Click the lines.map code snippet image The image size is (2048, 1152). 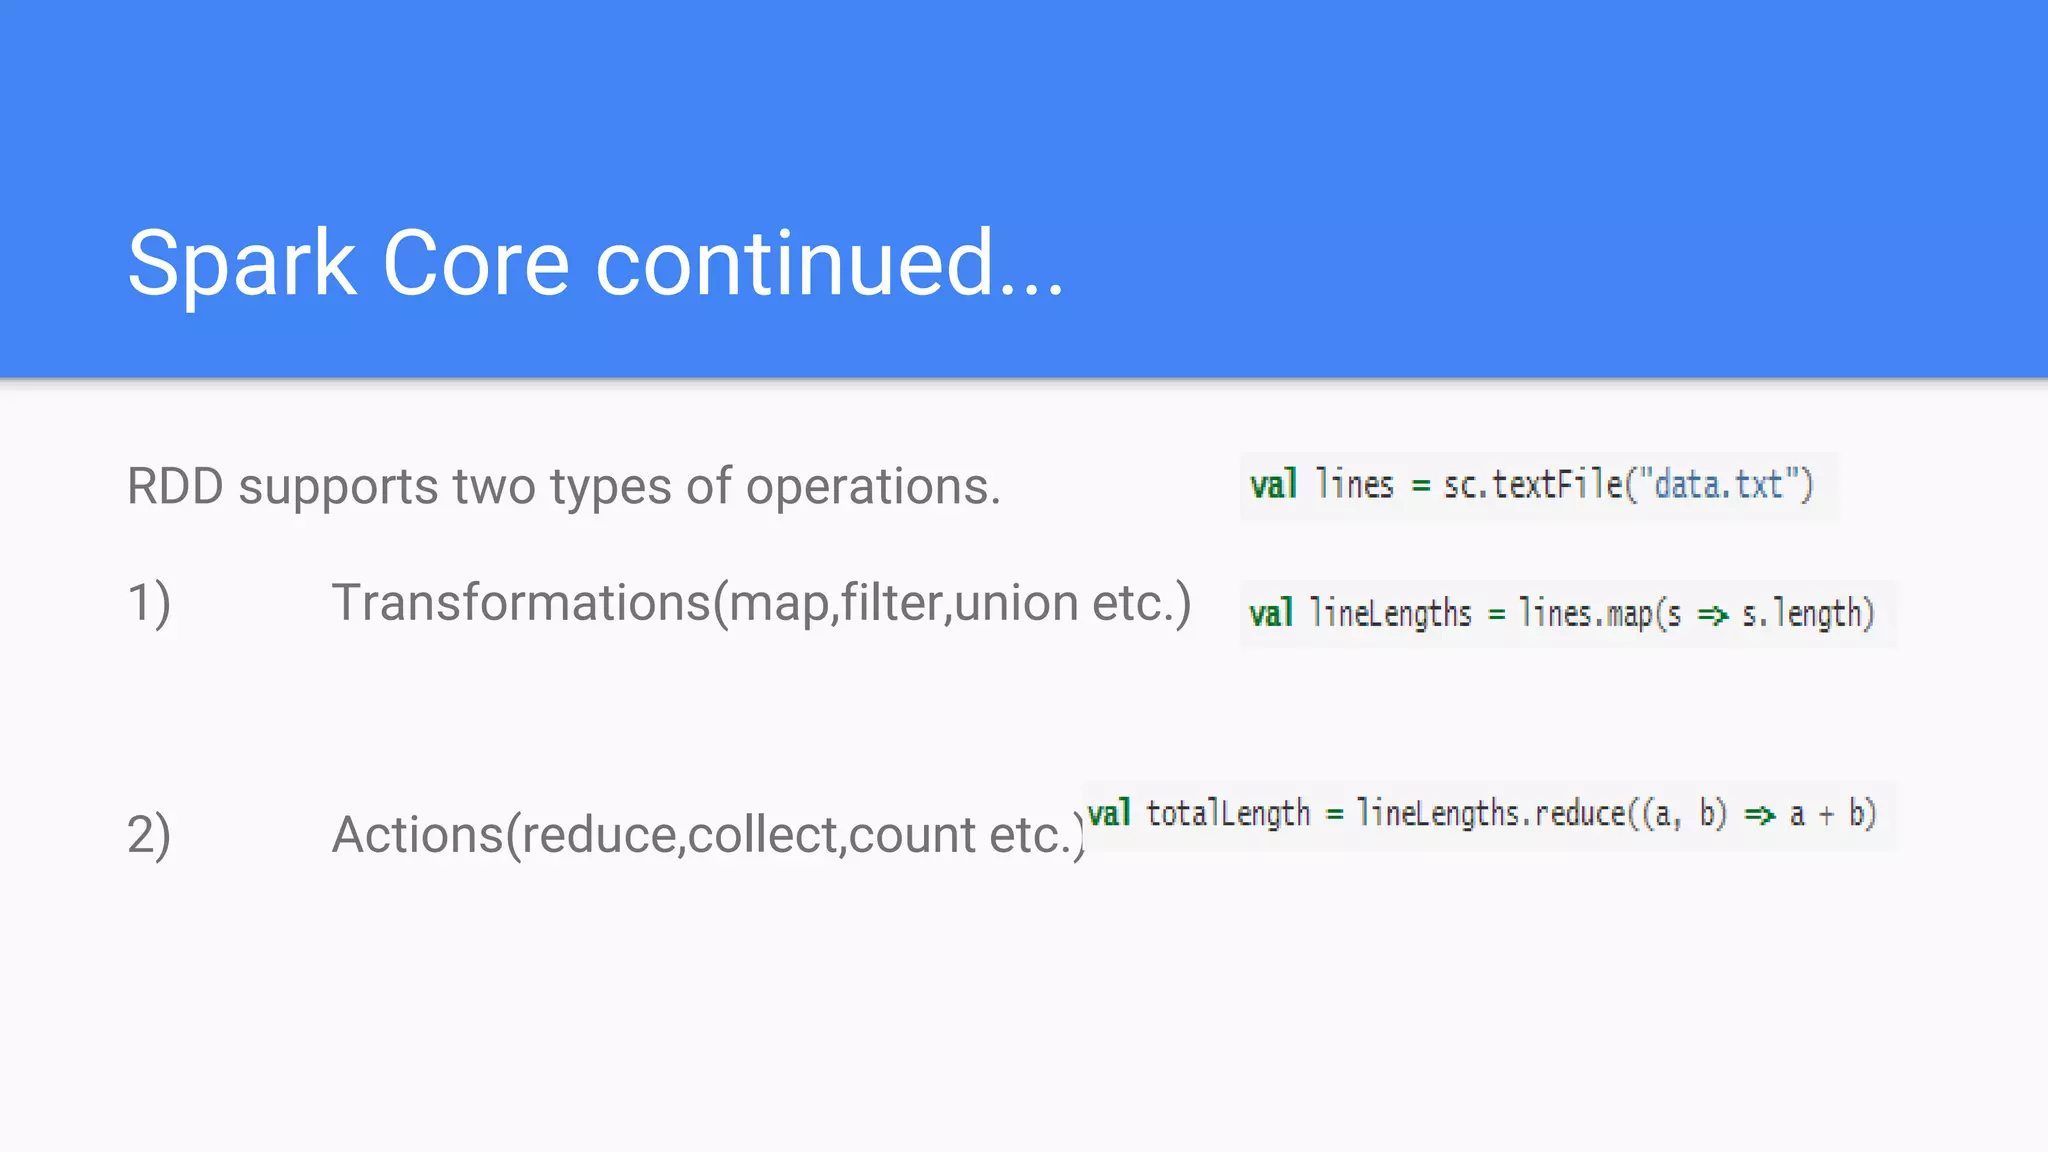[x=1566, y=613]
